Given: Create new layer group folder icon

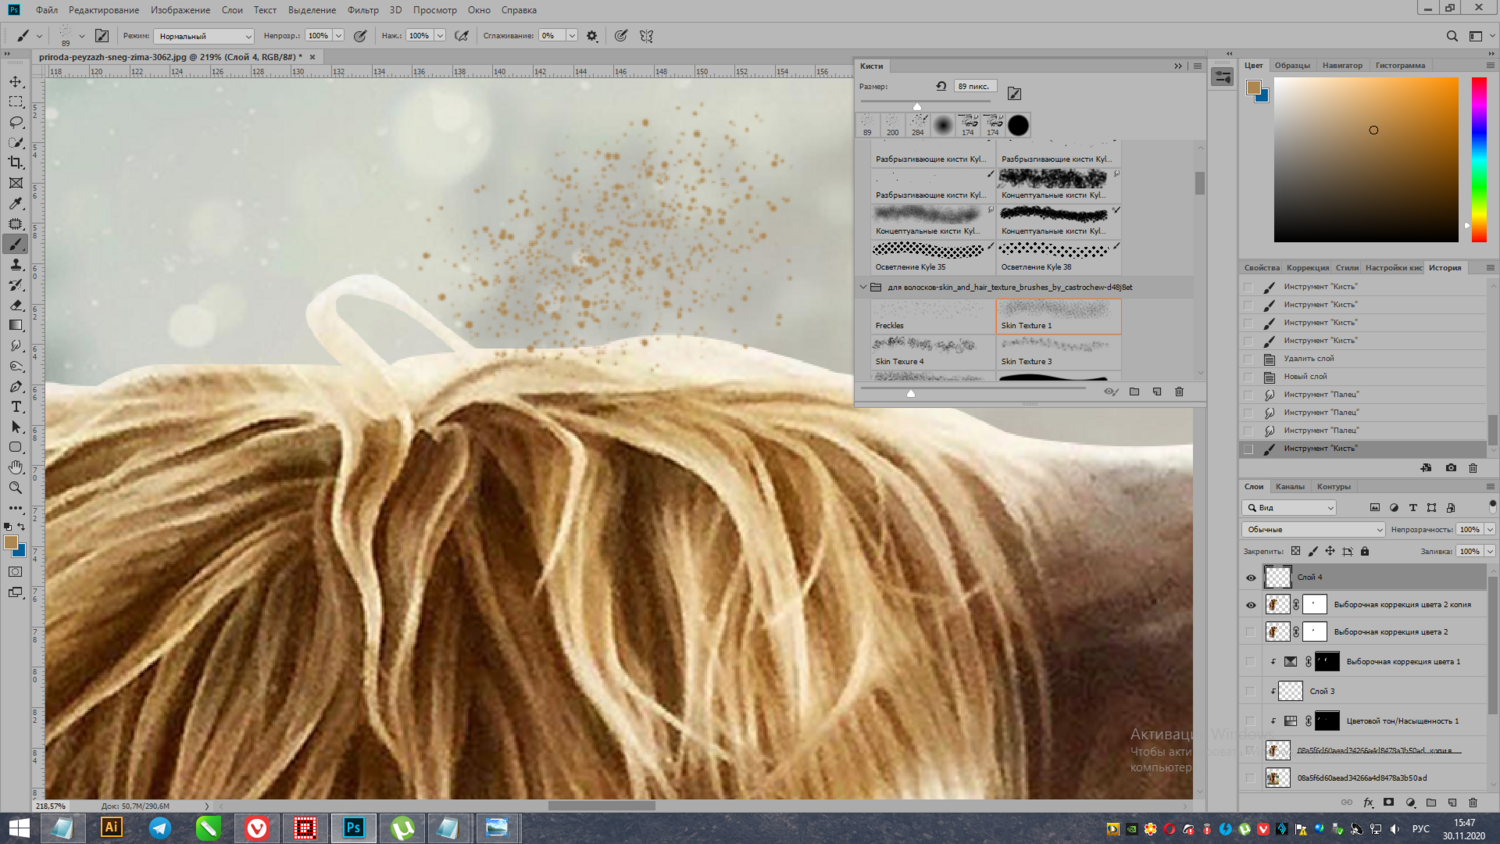Looking at the screenshot, I should coord(1431,803).
